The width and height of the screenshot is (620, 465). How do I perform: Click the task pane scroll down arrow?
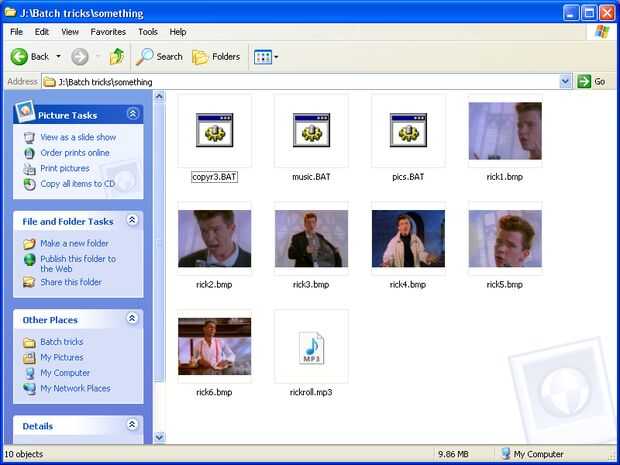[159, 437]
